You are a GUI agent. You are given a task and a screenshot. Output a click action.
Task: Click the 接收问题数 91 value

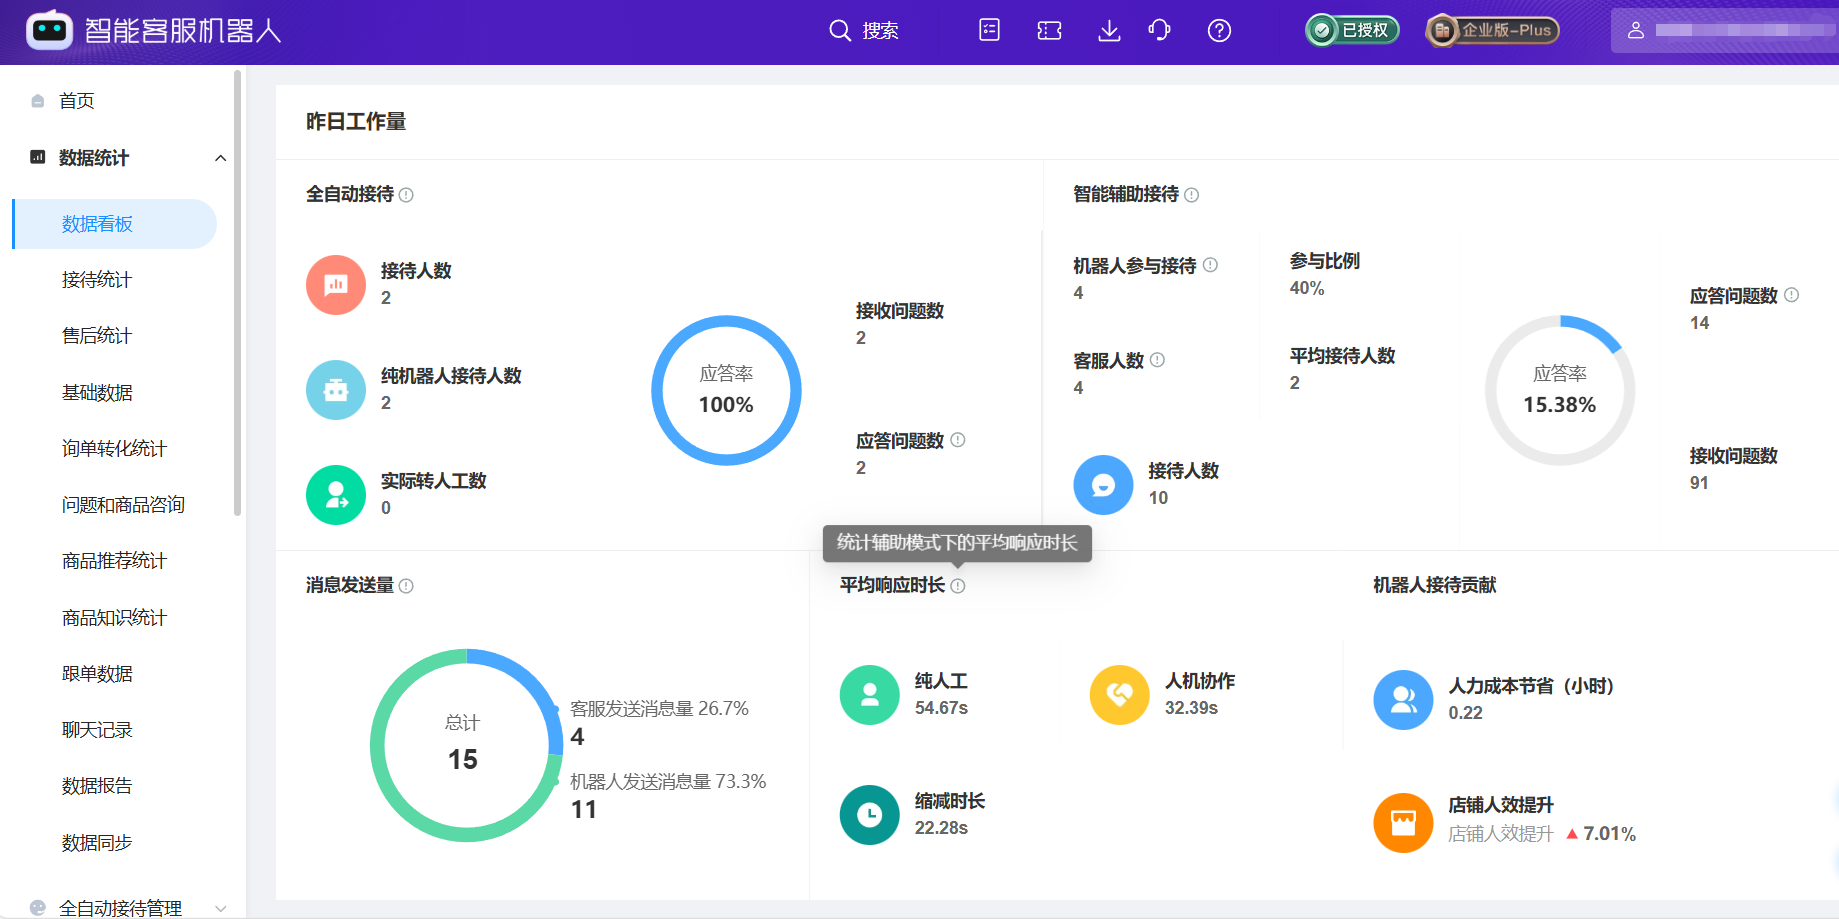(x=1699, y=483)
